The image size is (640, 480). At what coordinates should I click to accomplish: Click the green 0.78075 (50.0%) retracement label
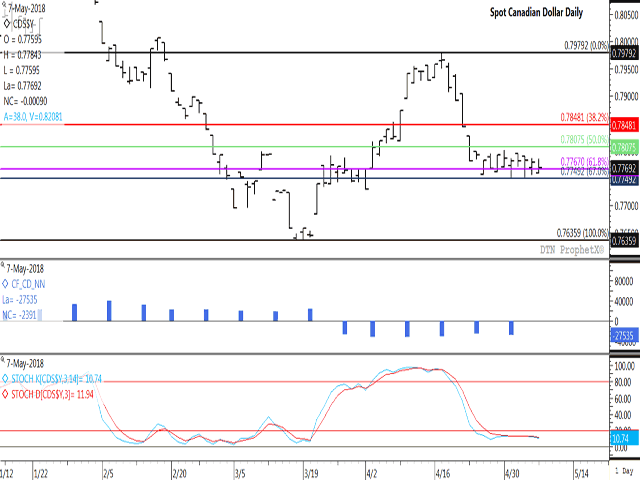coord(584,140)
